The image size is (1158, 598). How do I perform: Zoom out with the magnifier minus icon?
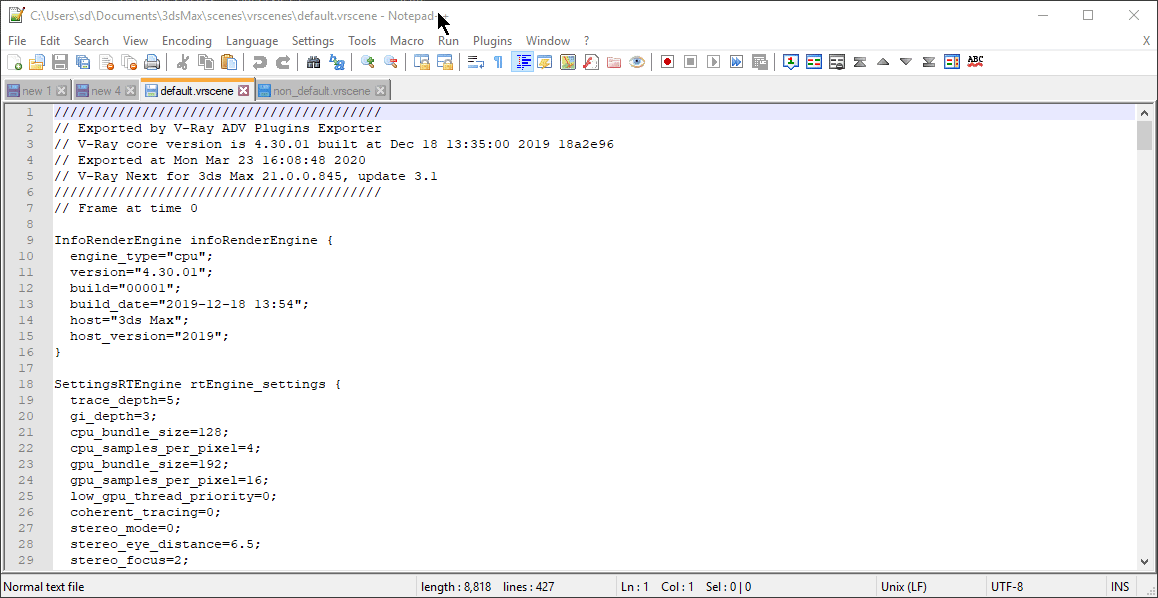click(391, 62)
